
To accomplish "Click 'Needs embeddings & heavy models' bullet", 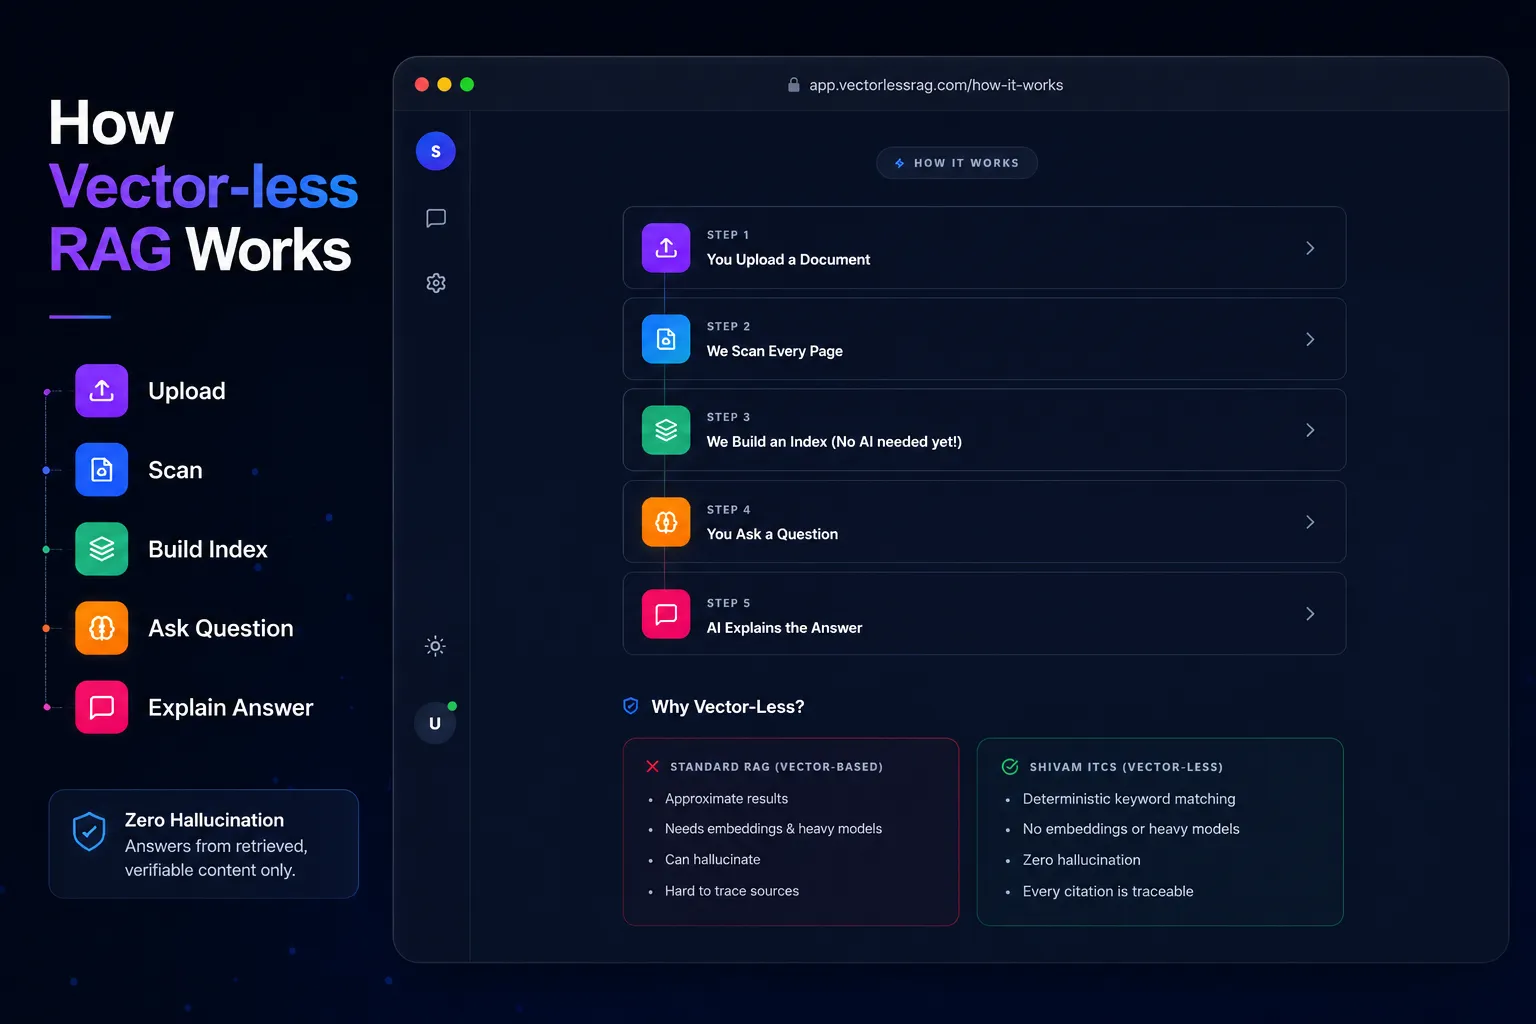I will (x=773, y=829).
